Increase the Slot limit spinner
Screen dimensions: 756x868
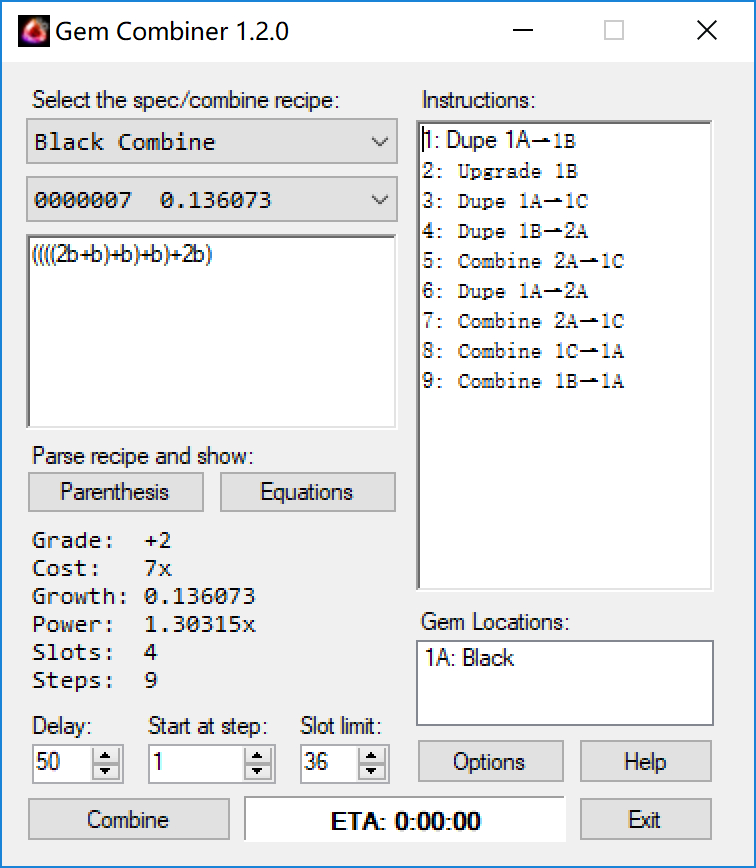[372, 755]
